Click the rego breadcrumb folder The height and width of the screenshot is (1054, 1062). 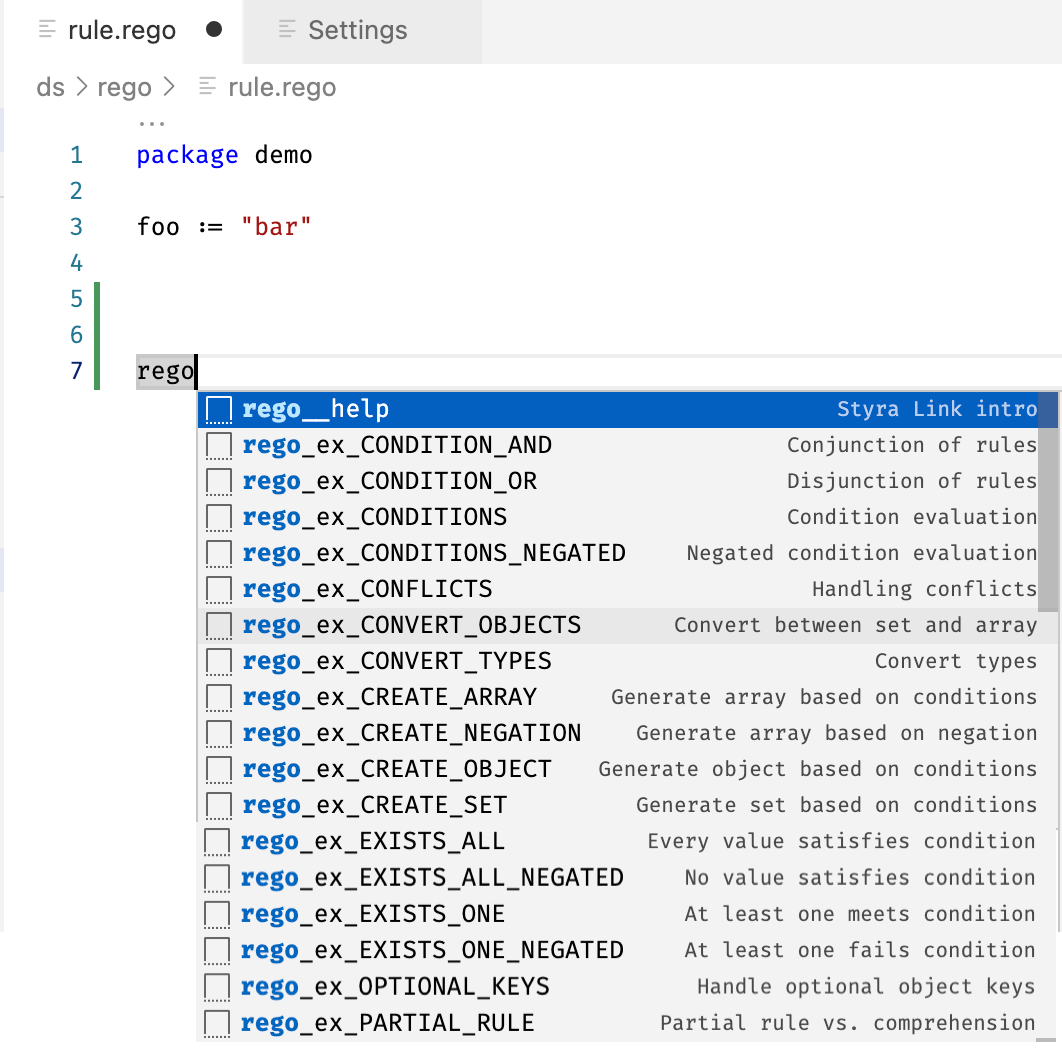pyautogui.click(x=125, y=87)
